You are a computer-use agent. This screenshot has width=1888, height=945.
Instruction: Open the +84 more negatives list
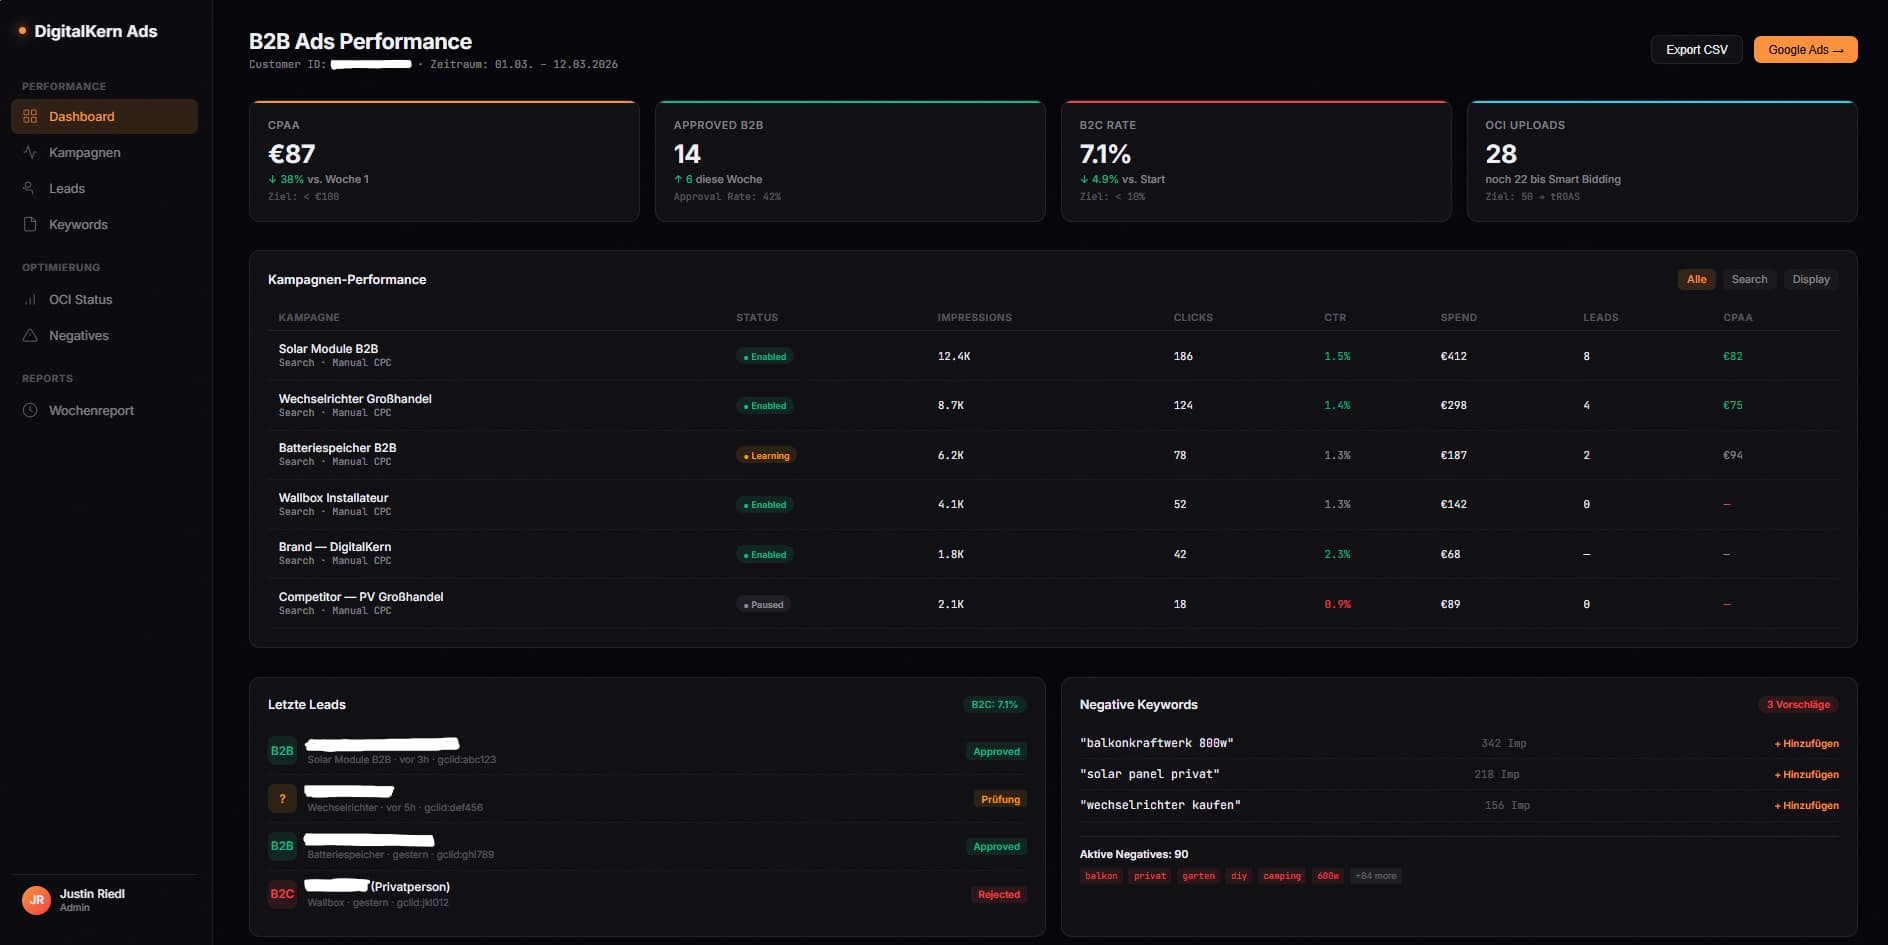click(x=1377, y=875)
